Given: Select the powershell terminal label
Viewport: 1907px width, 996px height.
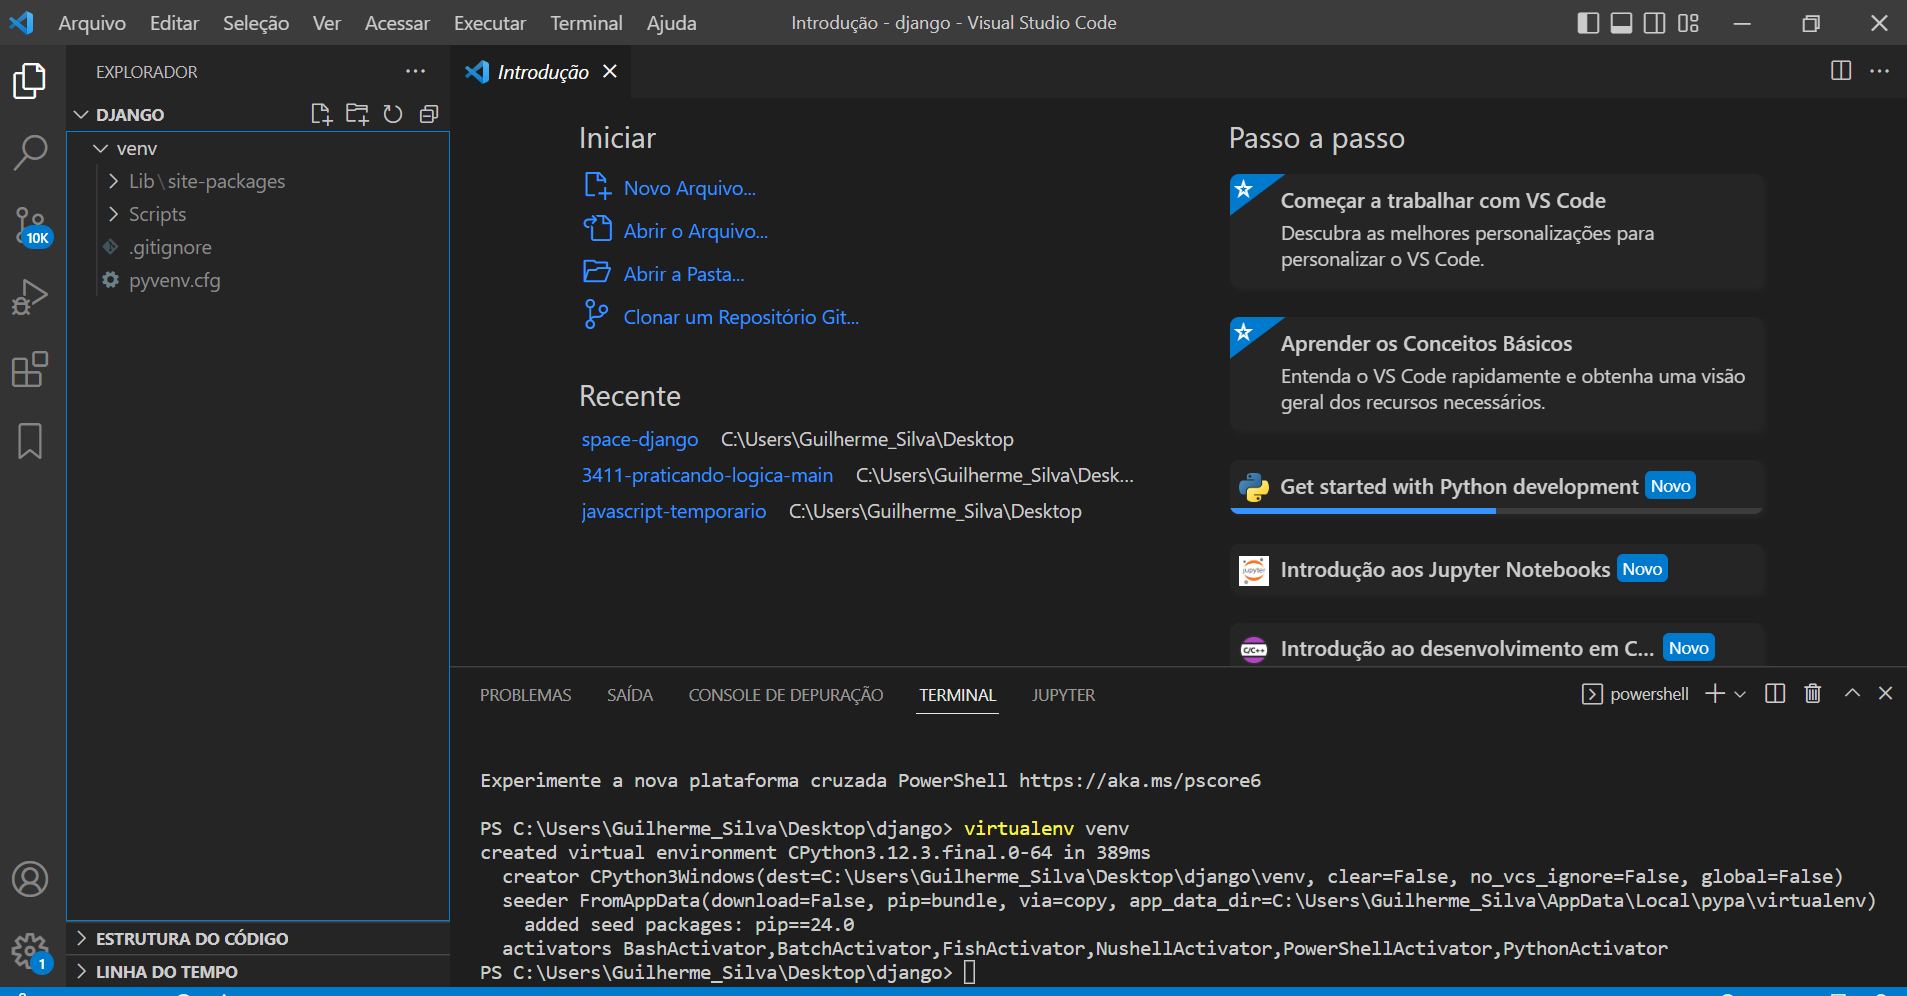Looking at the screenshot, I should pyautogui.click(x=1635, y=694).
